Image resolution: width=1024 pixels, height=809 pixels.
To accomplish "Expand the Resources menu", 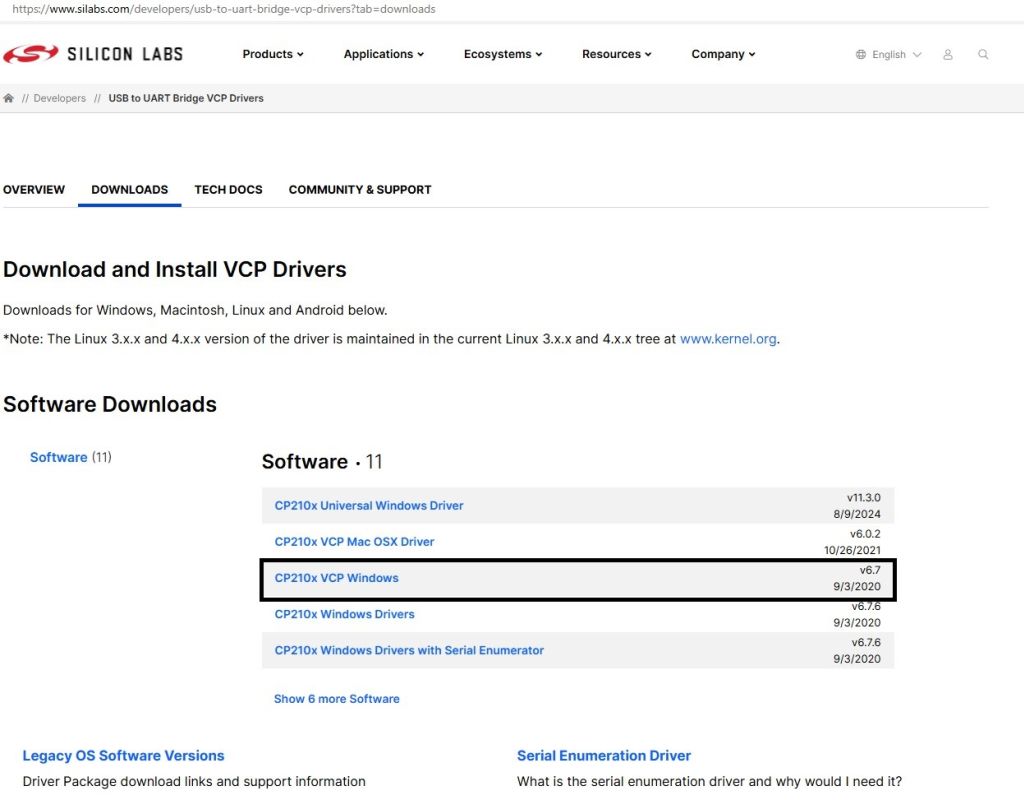I will click(x=616, y=54).
